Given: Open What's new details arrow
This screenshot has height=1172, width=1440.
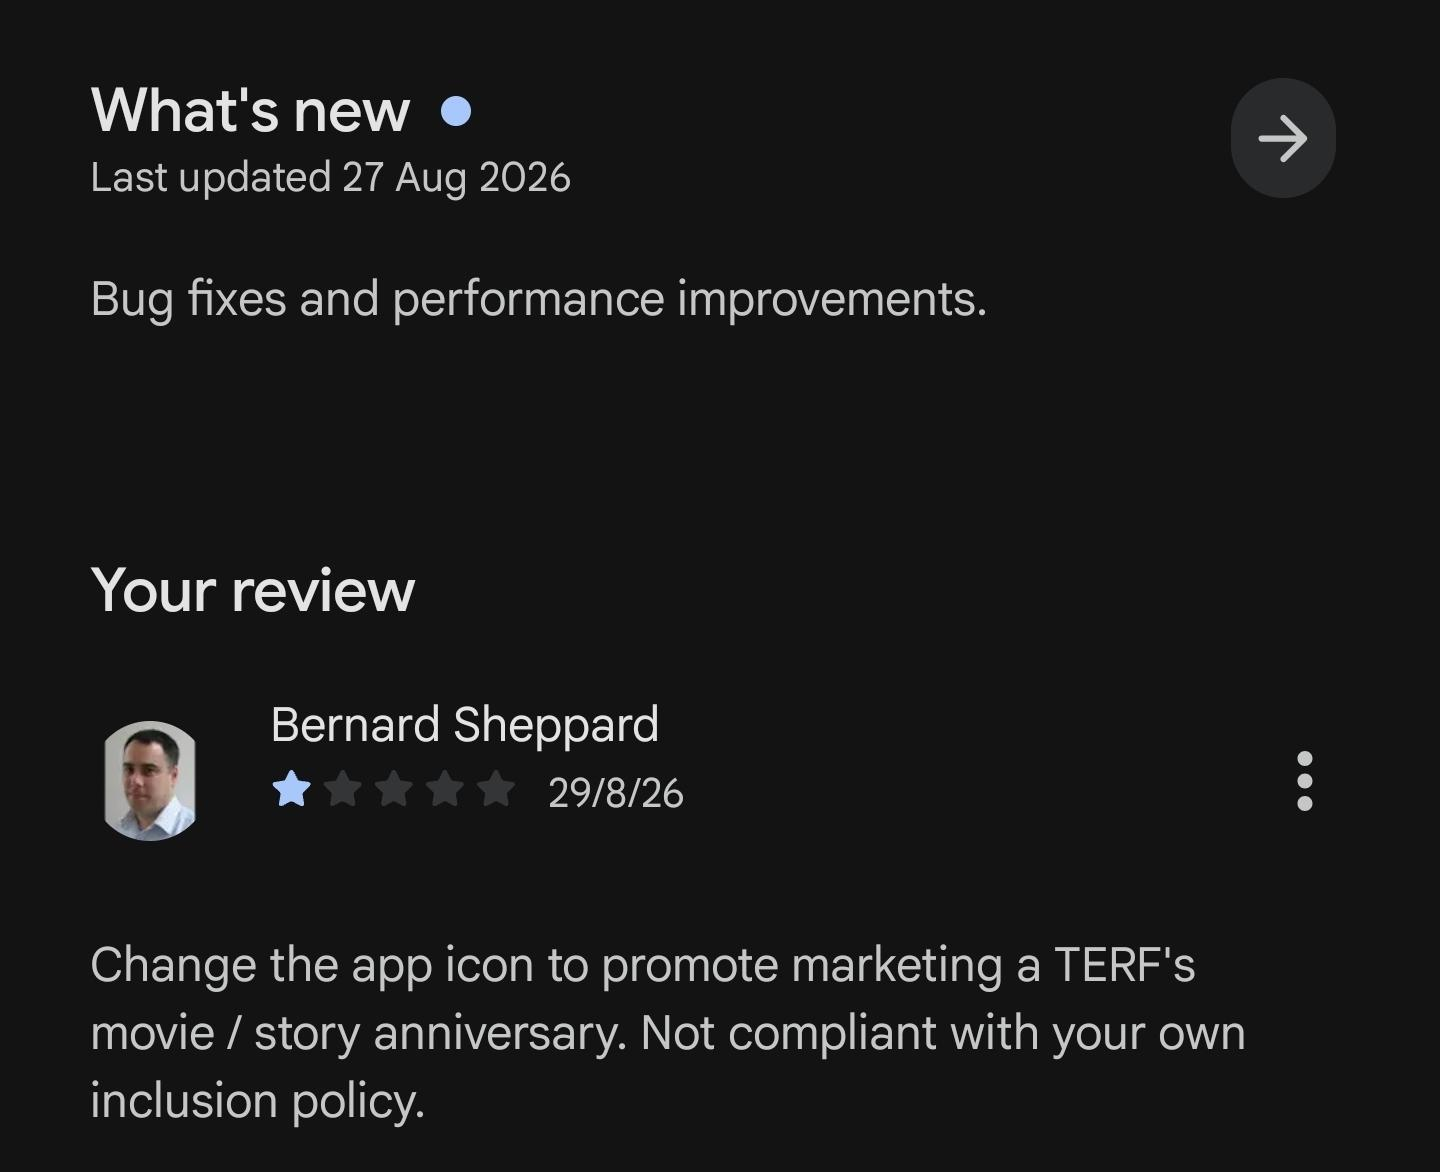Looking at the screenshot, I should (1283, 138).
